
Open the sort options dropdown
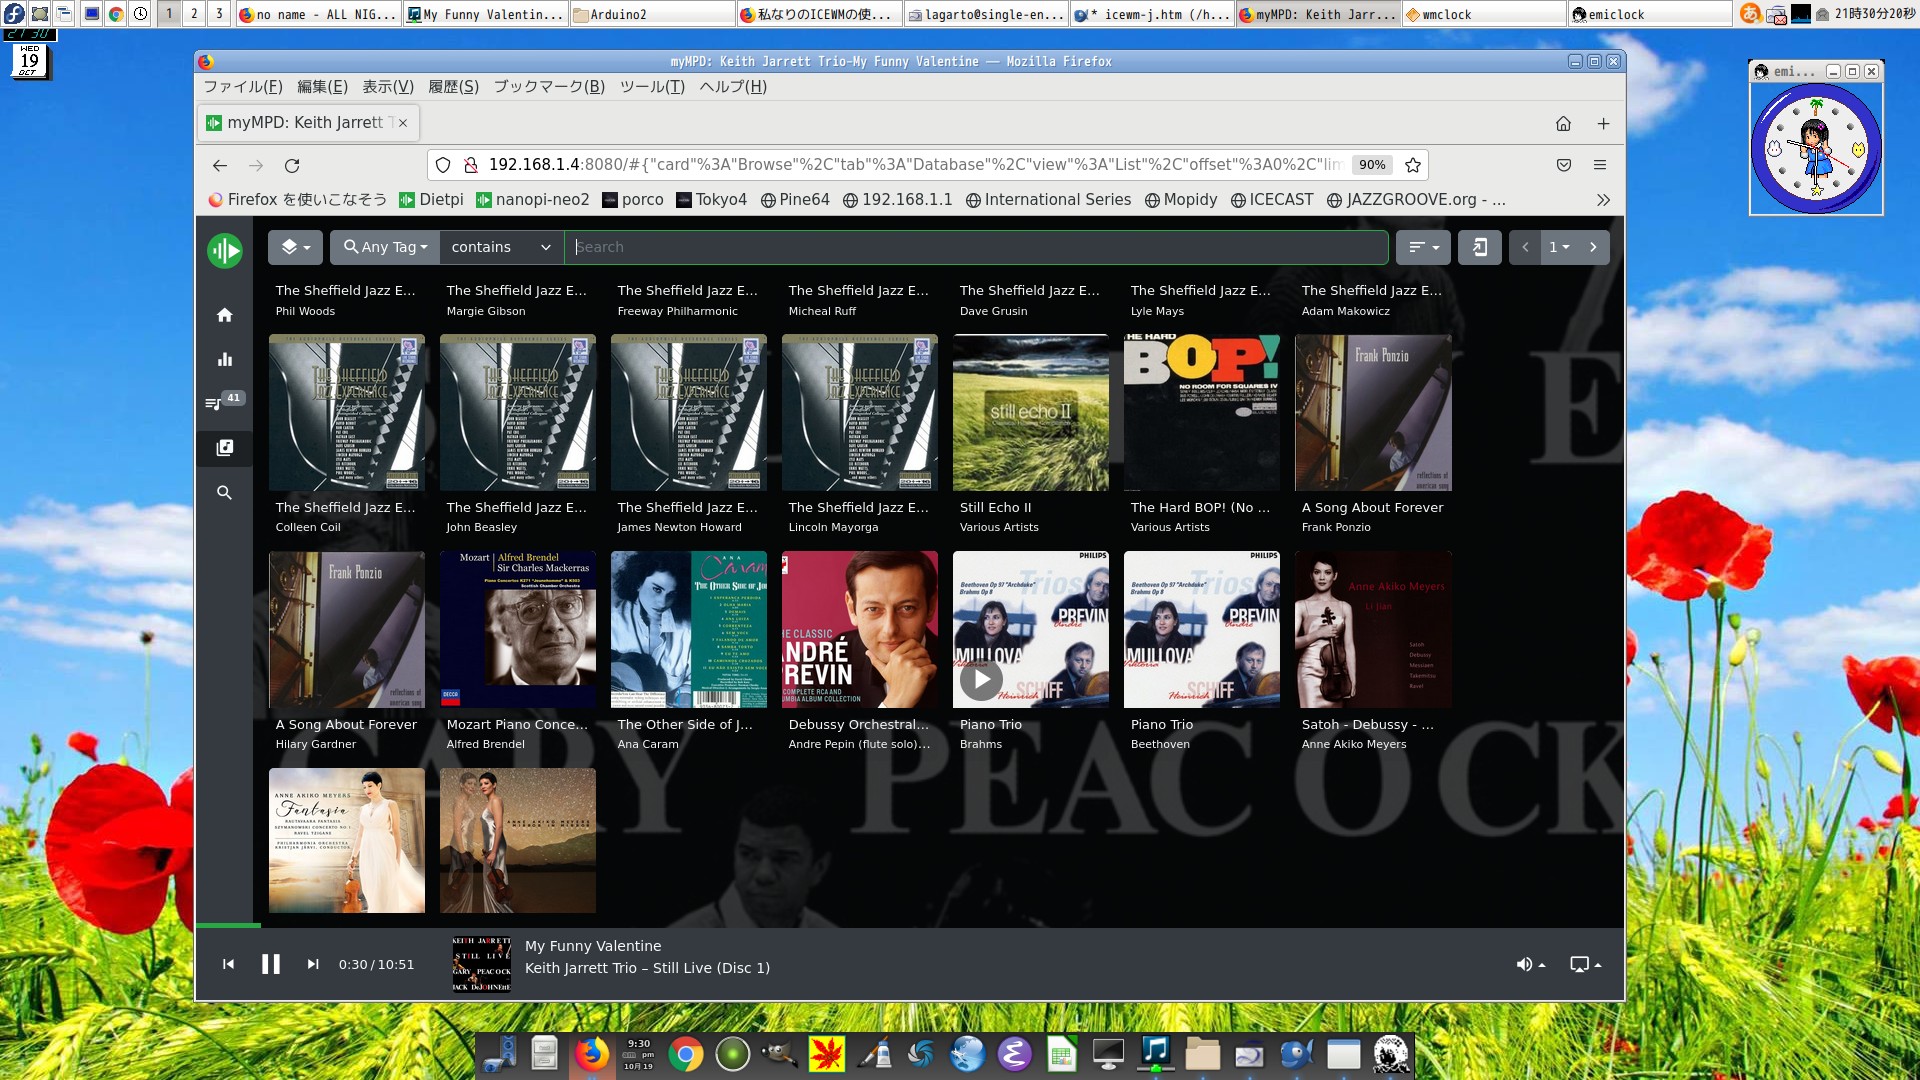[x=1423, y=247]
